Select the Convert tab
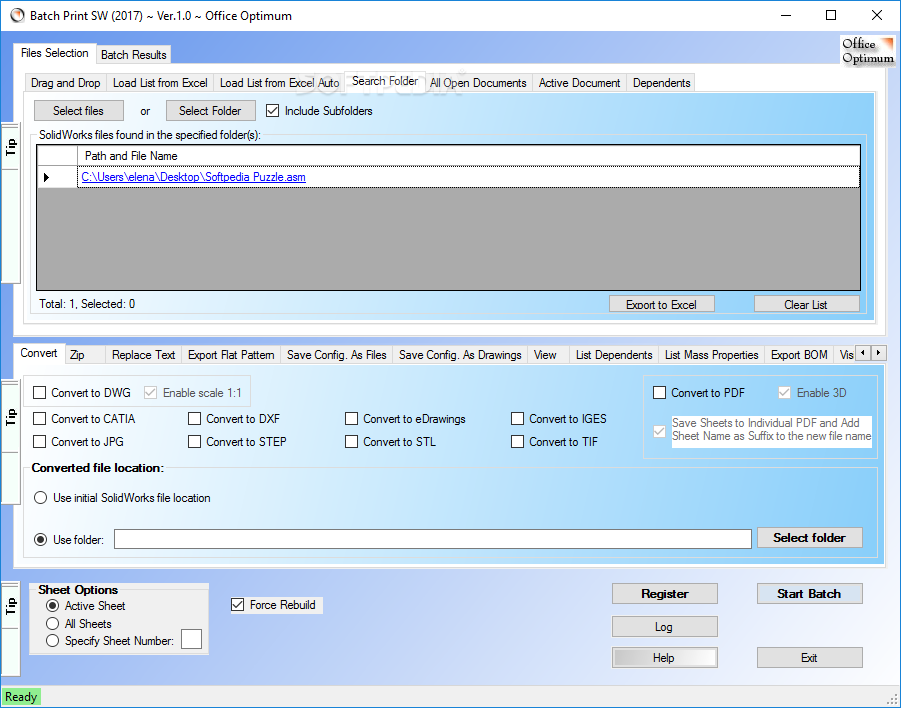This screenshot has height=708, width=901. [39, 353]
